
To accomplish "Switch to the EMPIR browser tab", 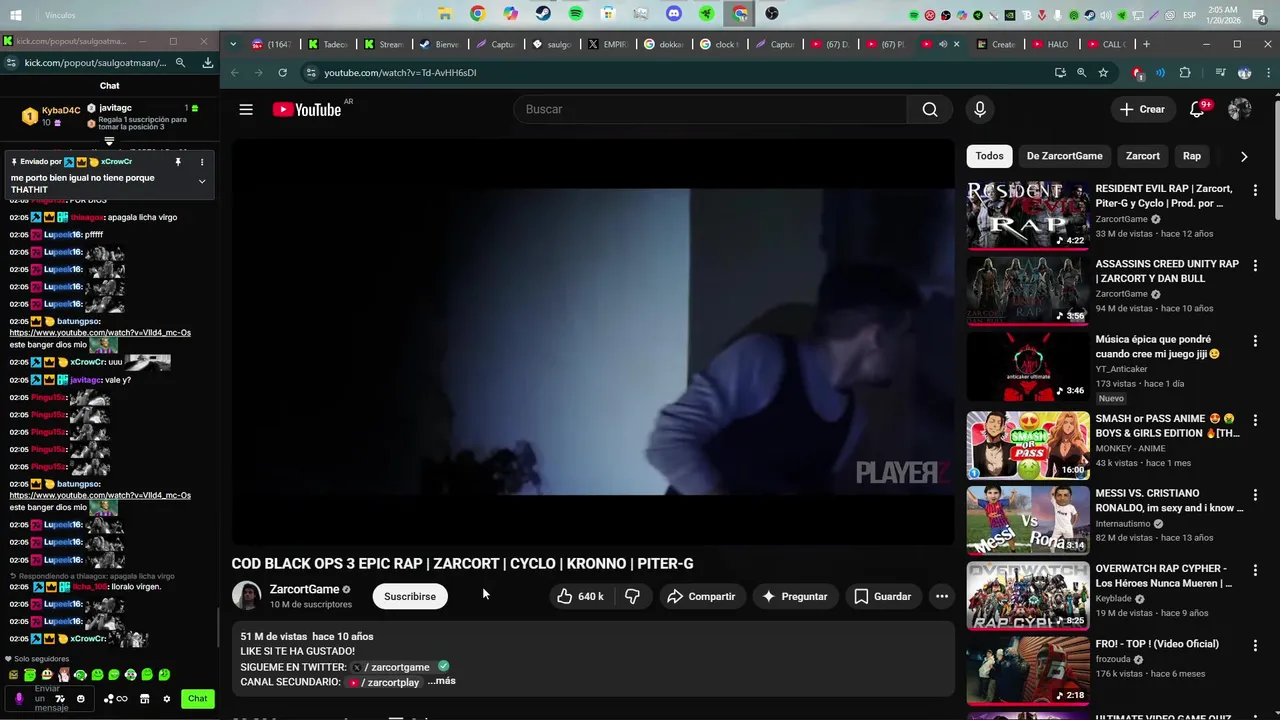I will pyautogui.click(x=607, y=44).
